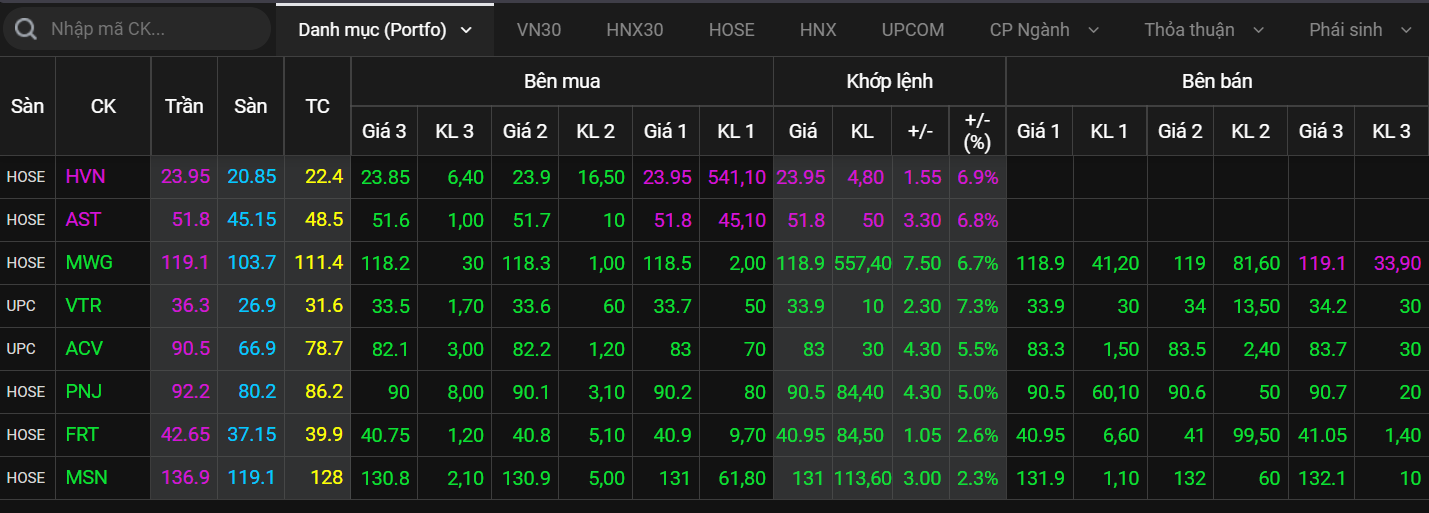
Task: Click MWG matched volume 557,40
Action: click(862, 263)
